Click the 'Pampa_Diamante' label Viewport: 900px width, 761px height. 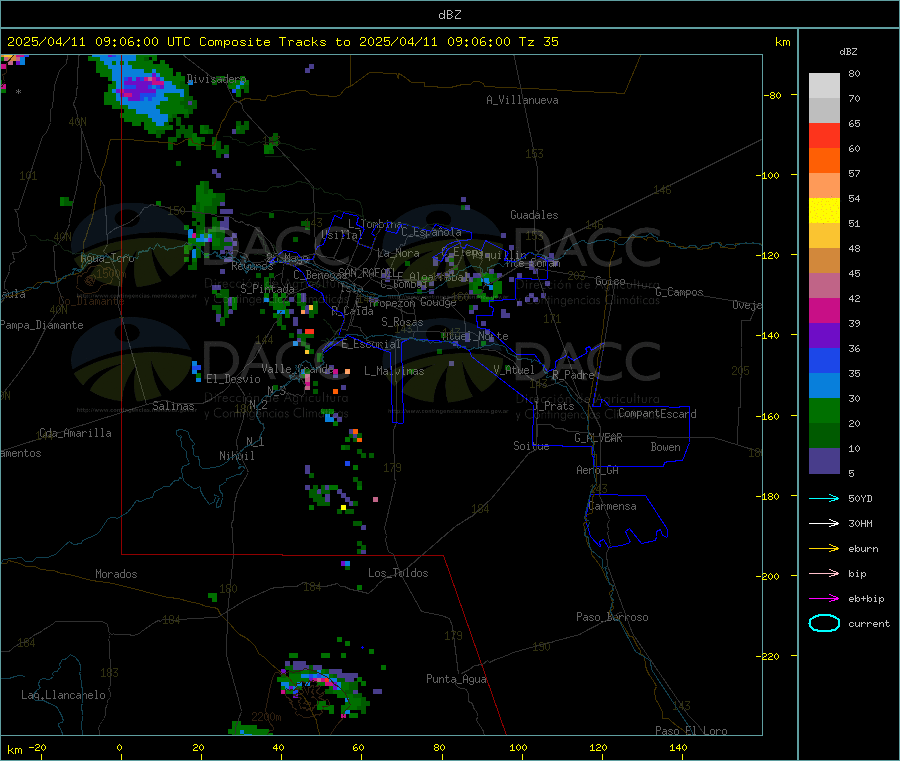(42, 325)
